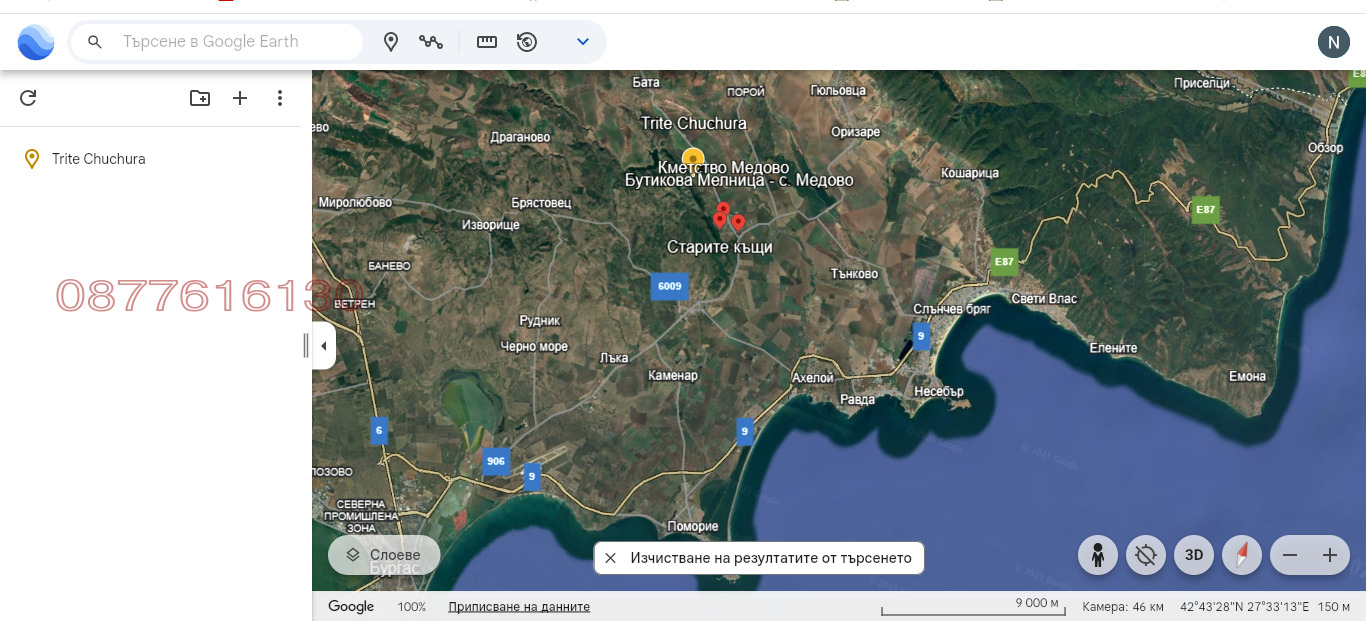Open the Historical imagery tool
Viewport: 1366px width, 621px height.
coord(527,41)
